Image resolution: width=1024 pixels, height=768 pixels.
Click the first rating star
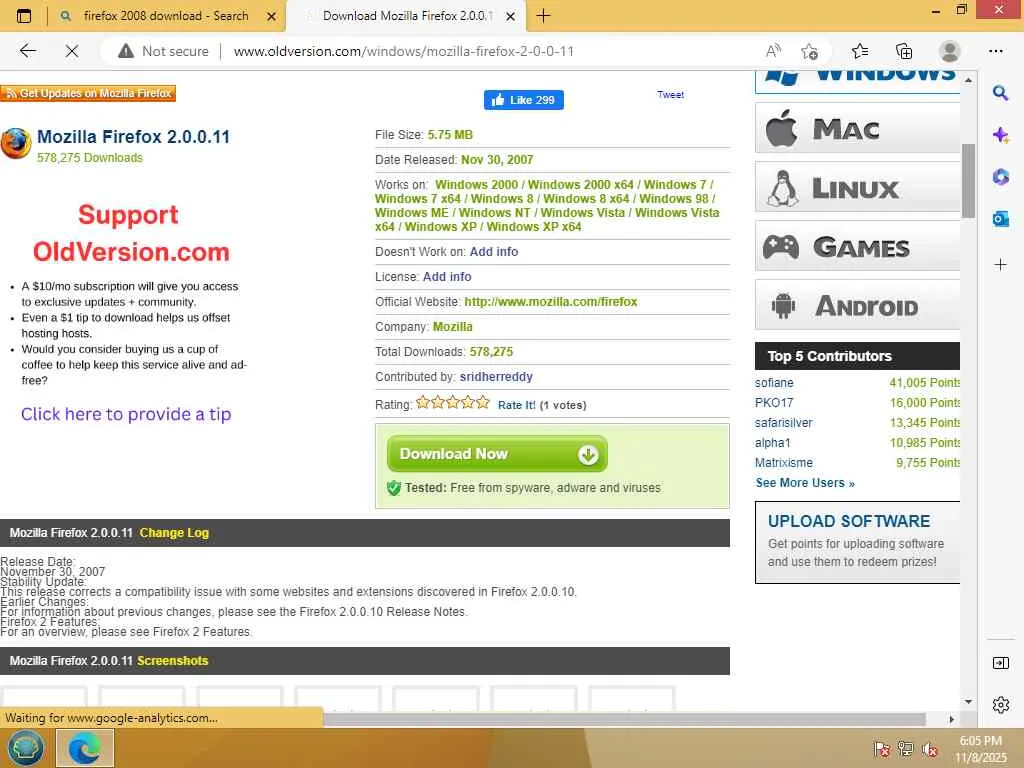pyautogui.click(x=423, y=402)
